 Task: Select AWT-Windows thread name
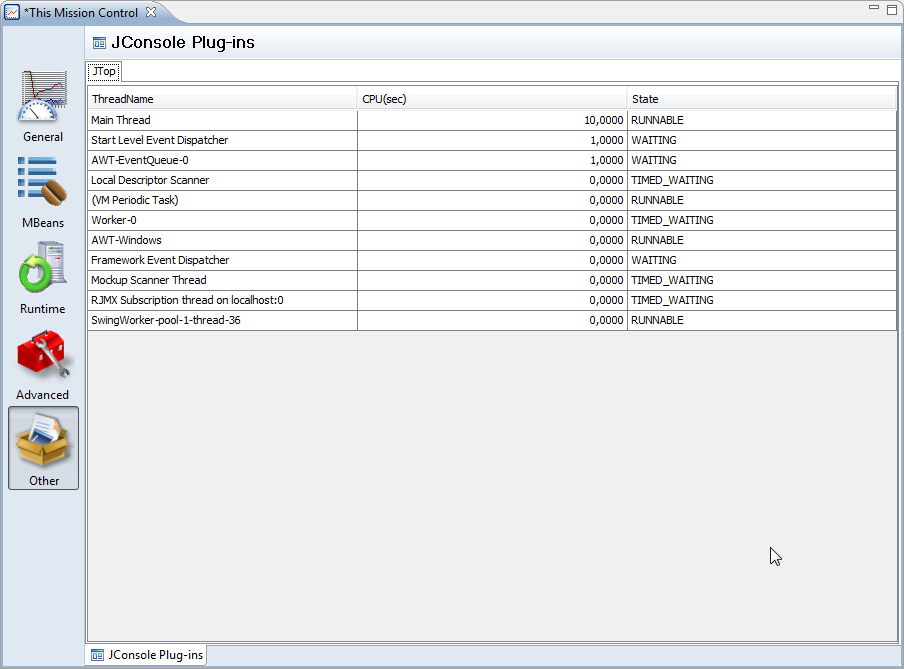point(126,240)
